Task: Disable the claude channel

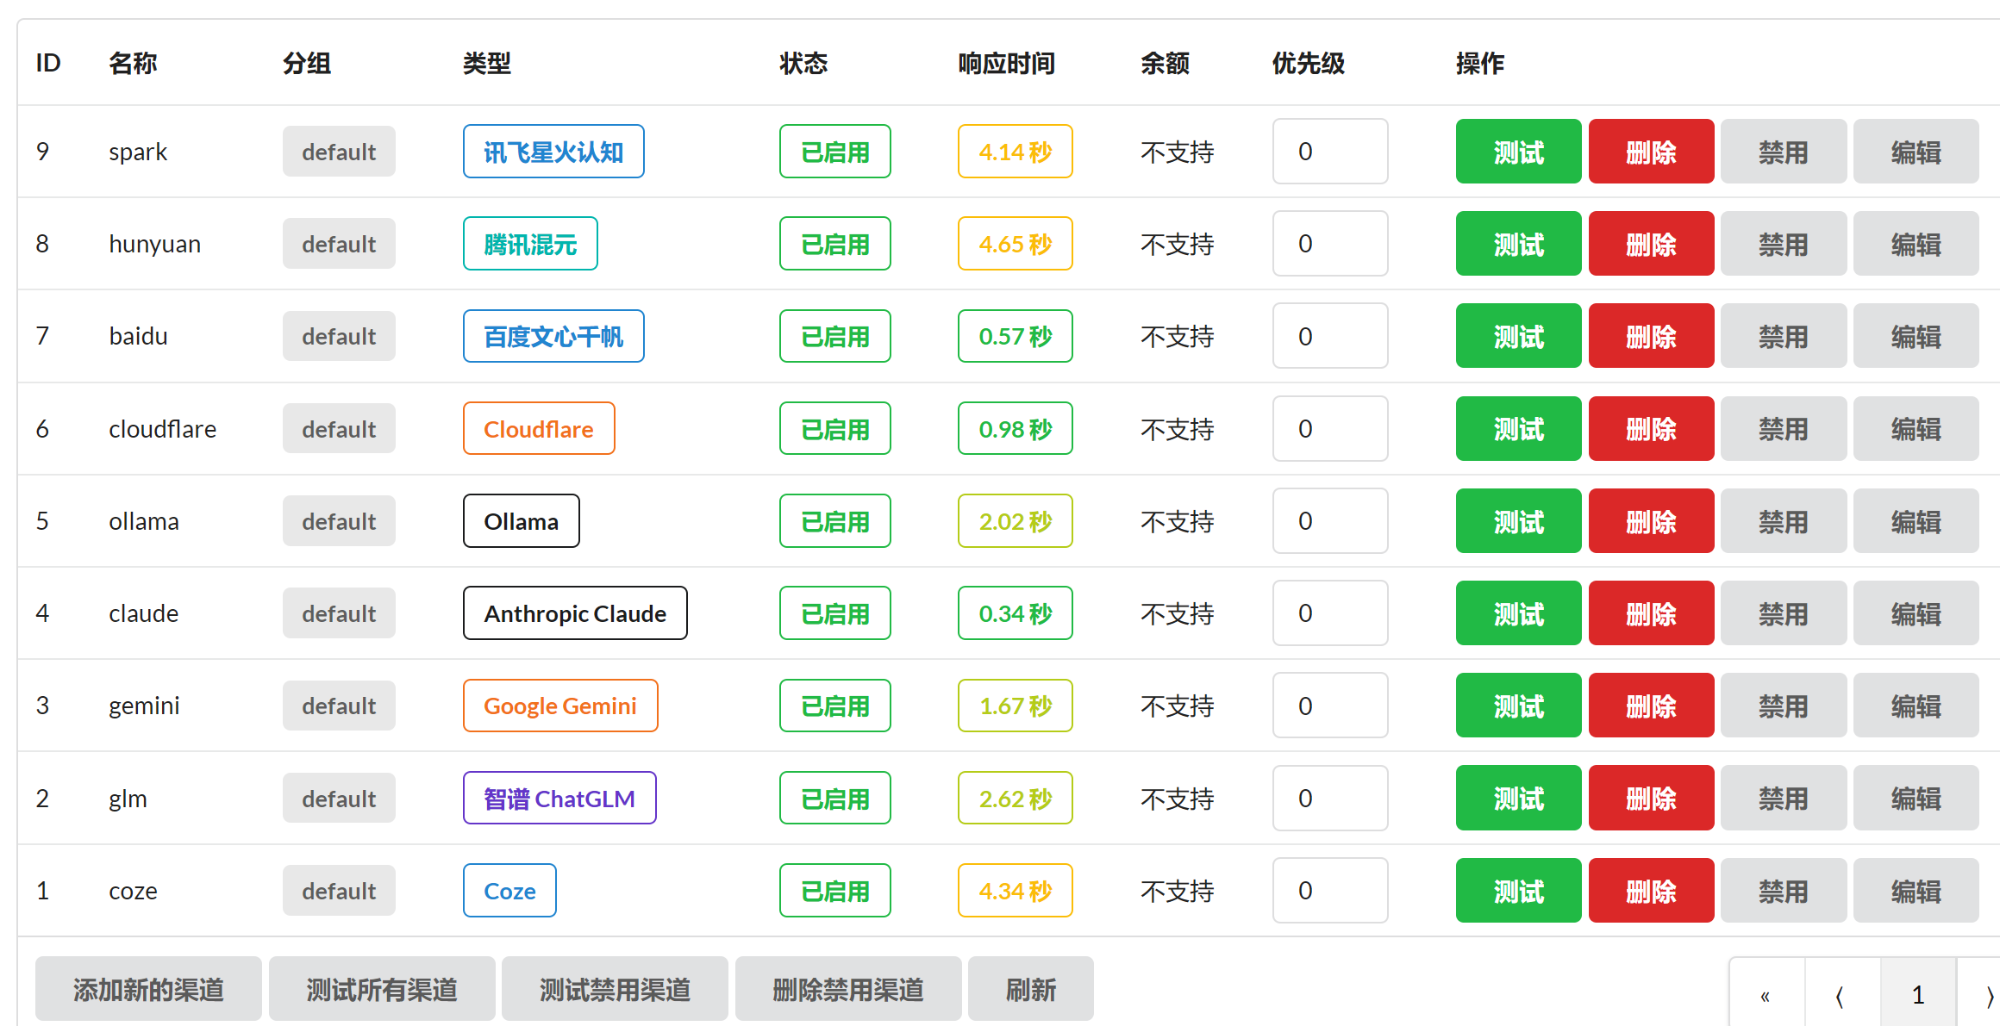Action: 1783,613
